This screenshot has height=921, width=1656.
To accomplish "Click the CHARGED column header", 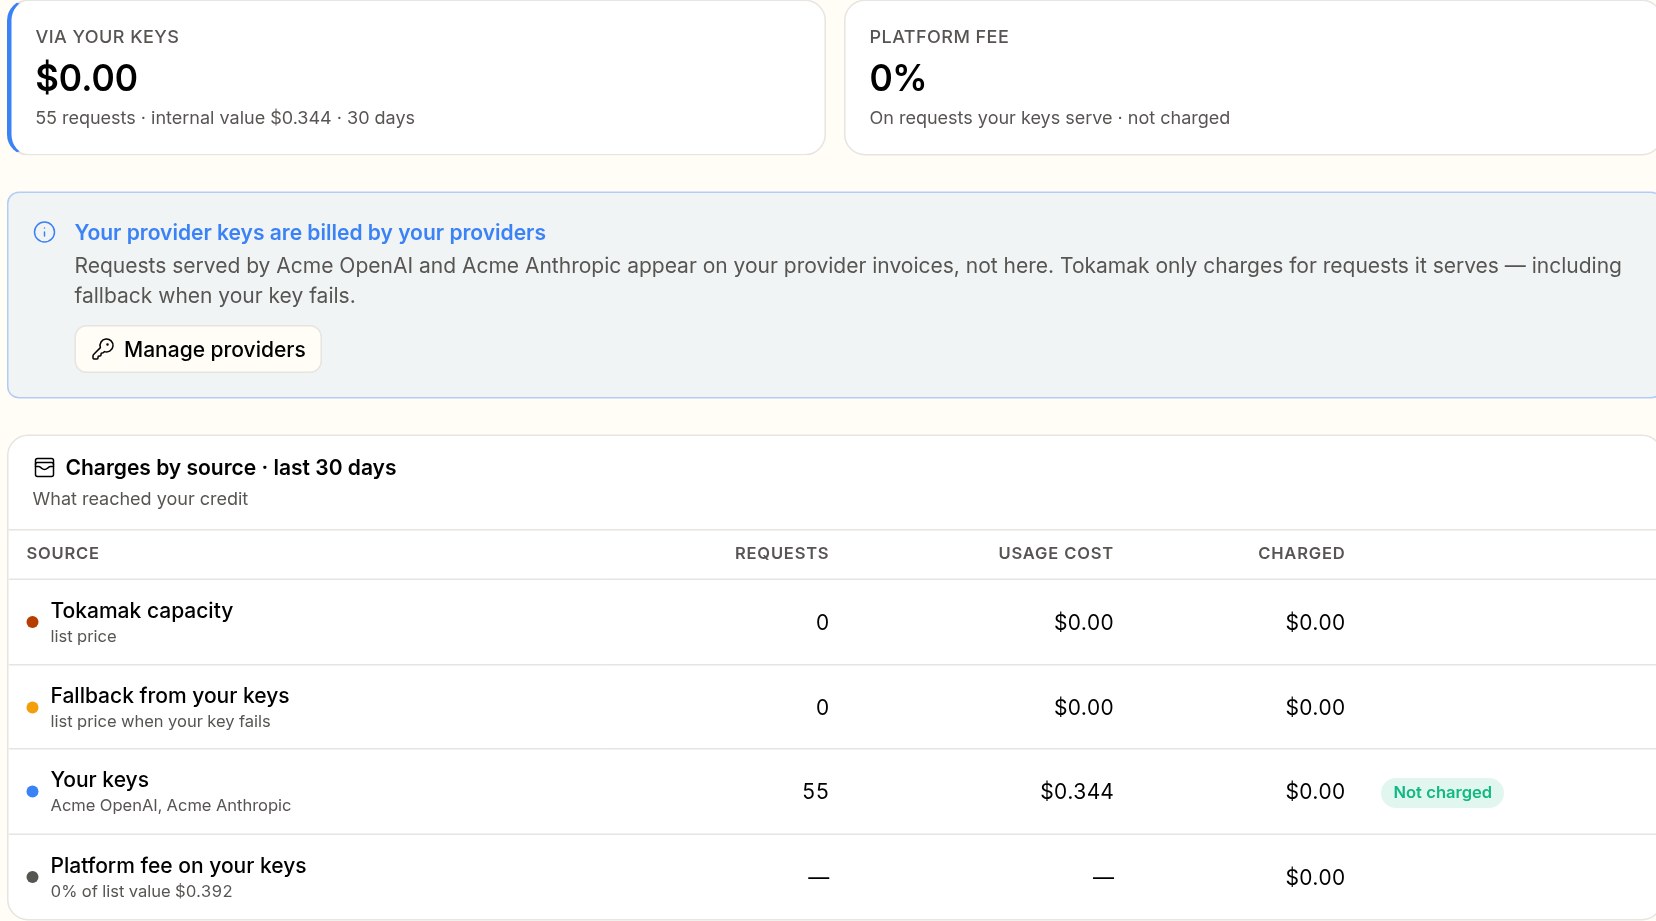I will (x=1301, y=553).
